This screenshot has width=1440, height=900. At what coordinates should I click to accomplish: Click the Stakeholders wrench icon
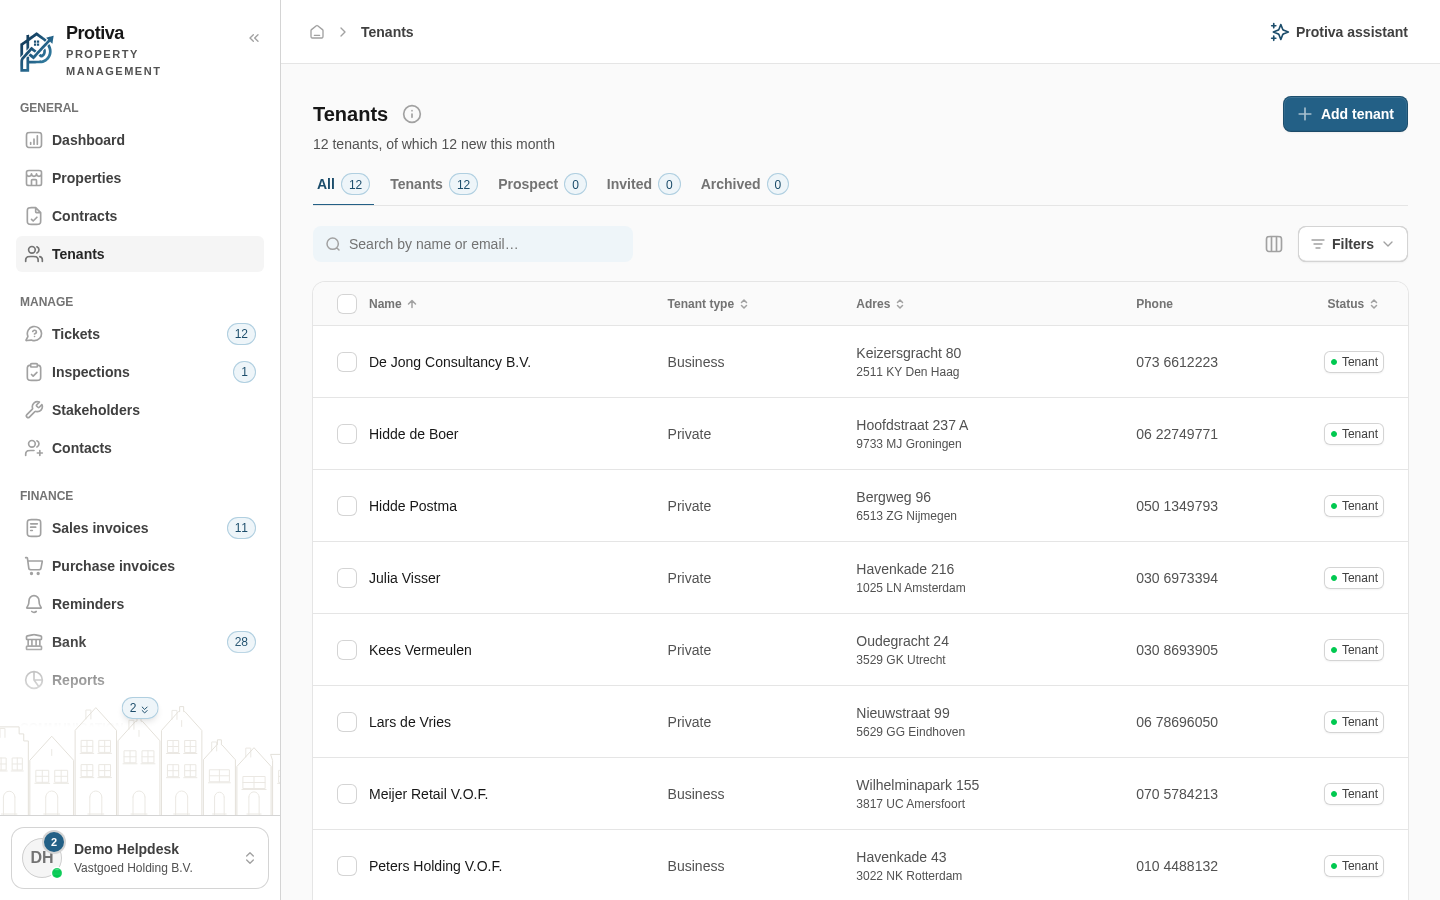(x=34, y=410)
